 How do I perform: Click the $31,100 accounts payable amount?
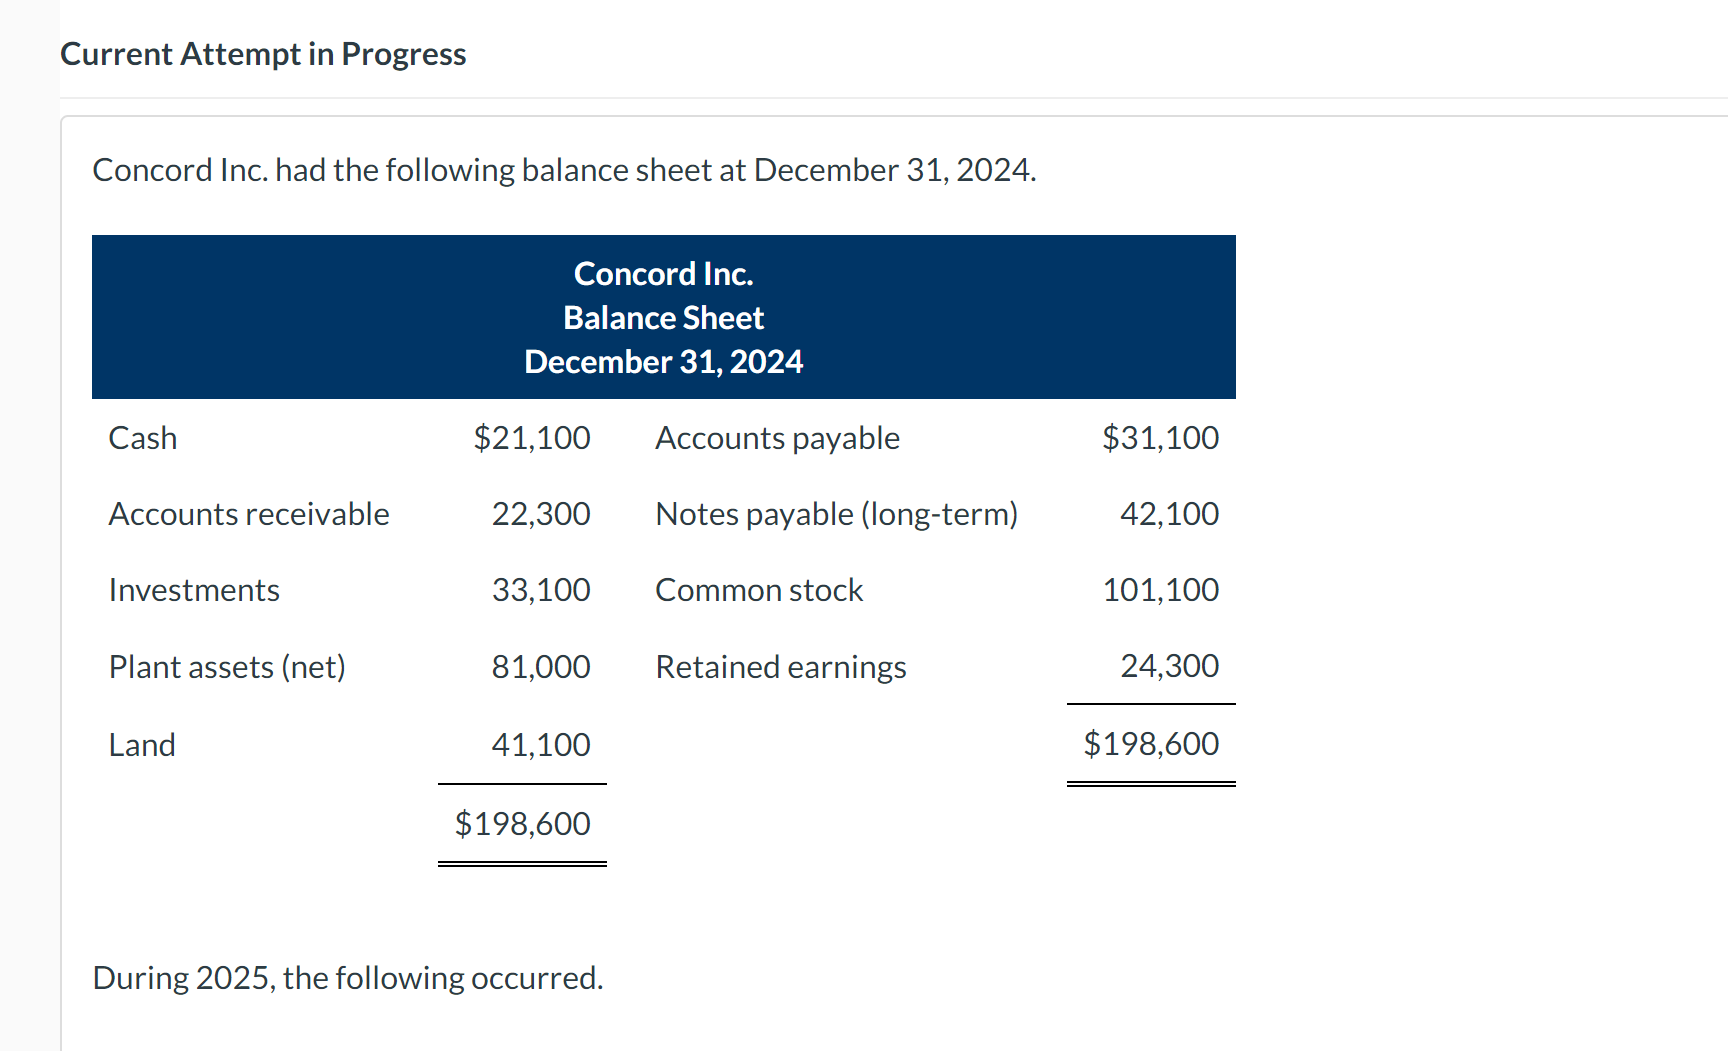click(x=1160, y=438)
